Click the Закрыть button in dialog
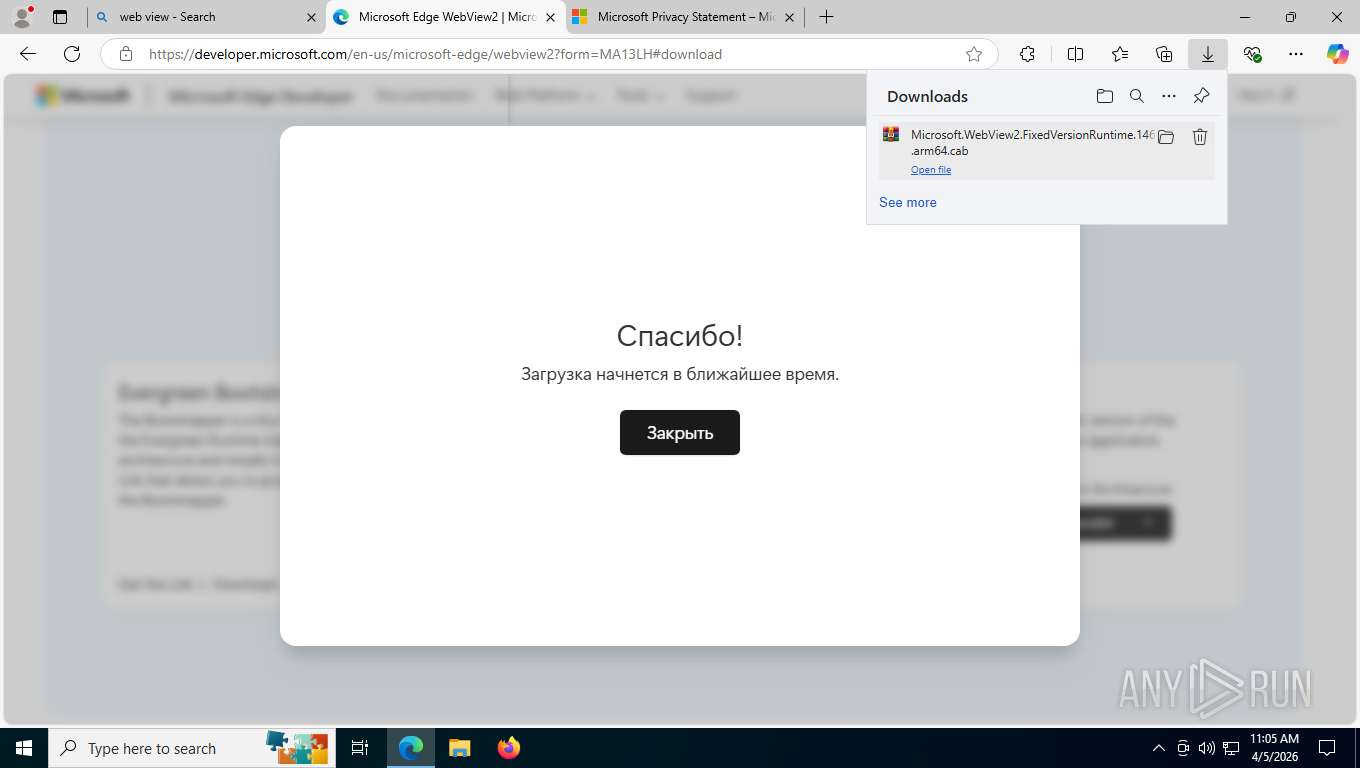This screenshot has height=768, width=1360. [x=680, y=432]
